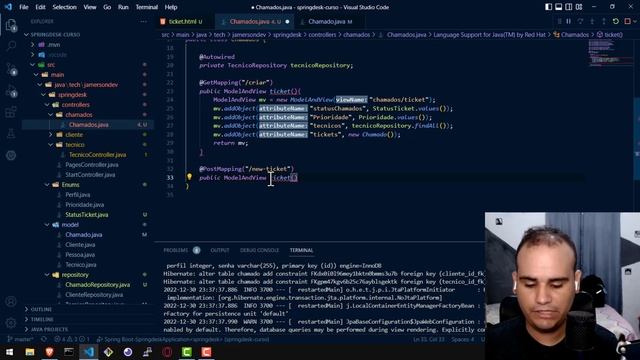This screenshot has width=640, height=360.
Task: Toggle panel layout icon in title bar
Action: coord(558,7)
